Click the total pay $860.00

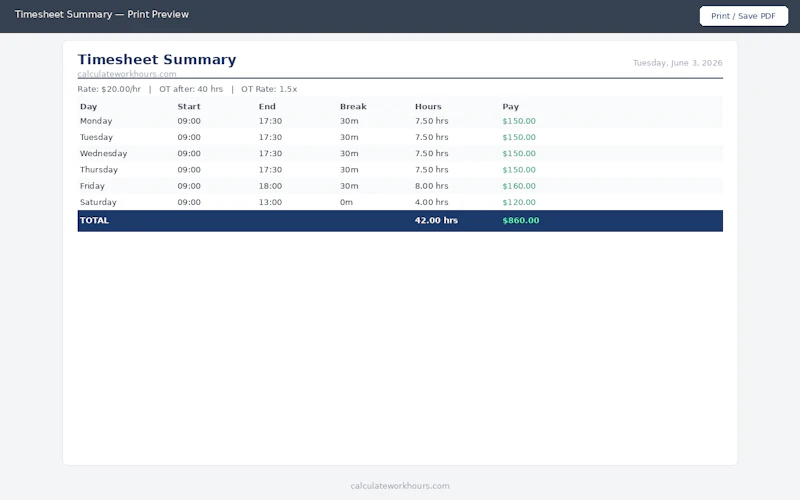[x=520, y=220]
